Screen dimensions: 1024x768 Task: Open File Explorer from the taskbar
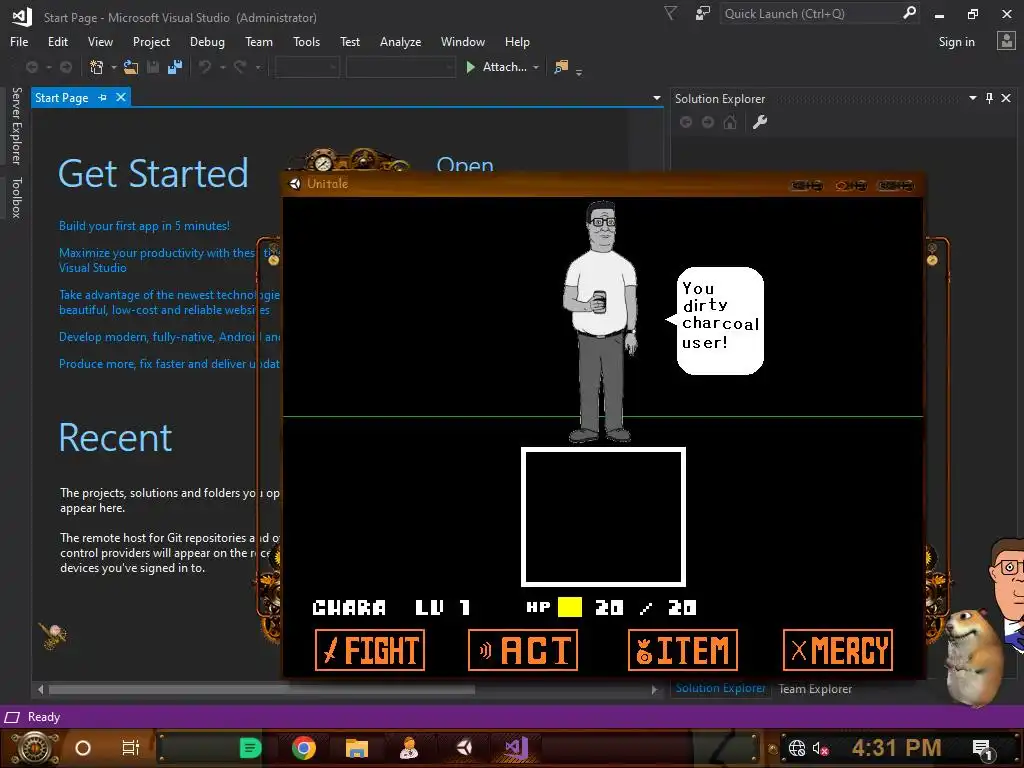(x=357, y=748)
